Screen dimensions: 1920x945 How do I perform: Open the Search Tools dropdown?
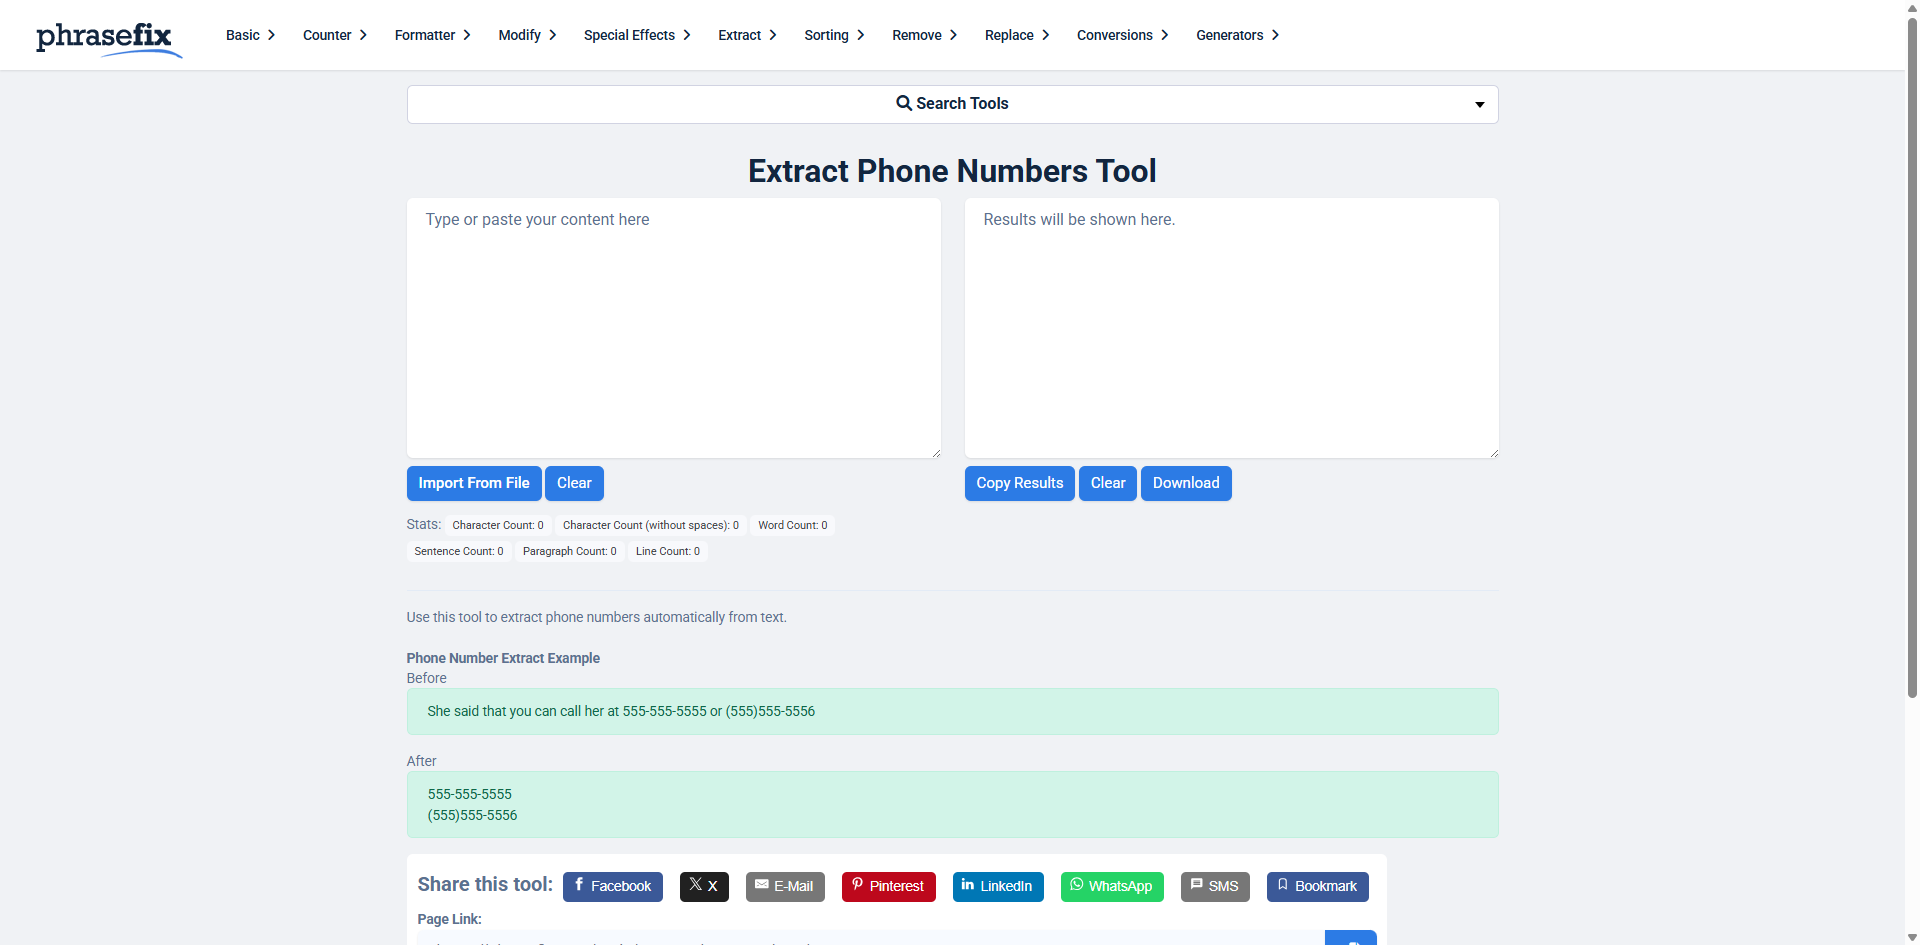pyautogui.click(x=1479, y=104)
